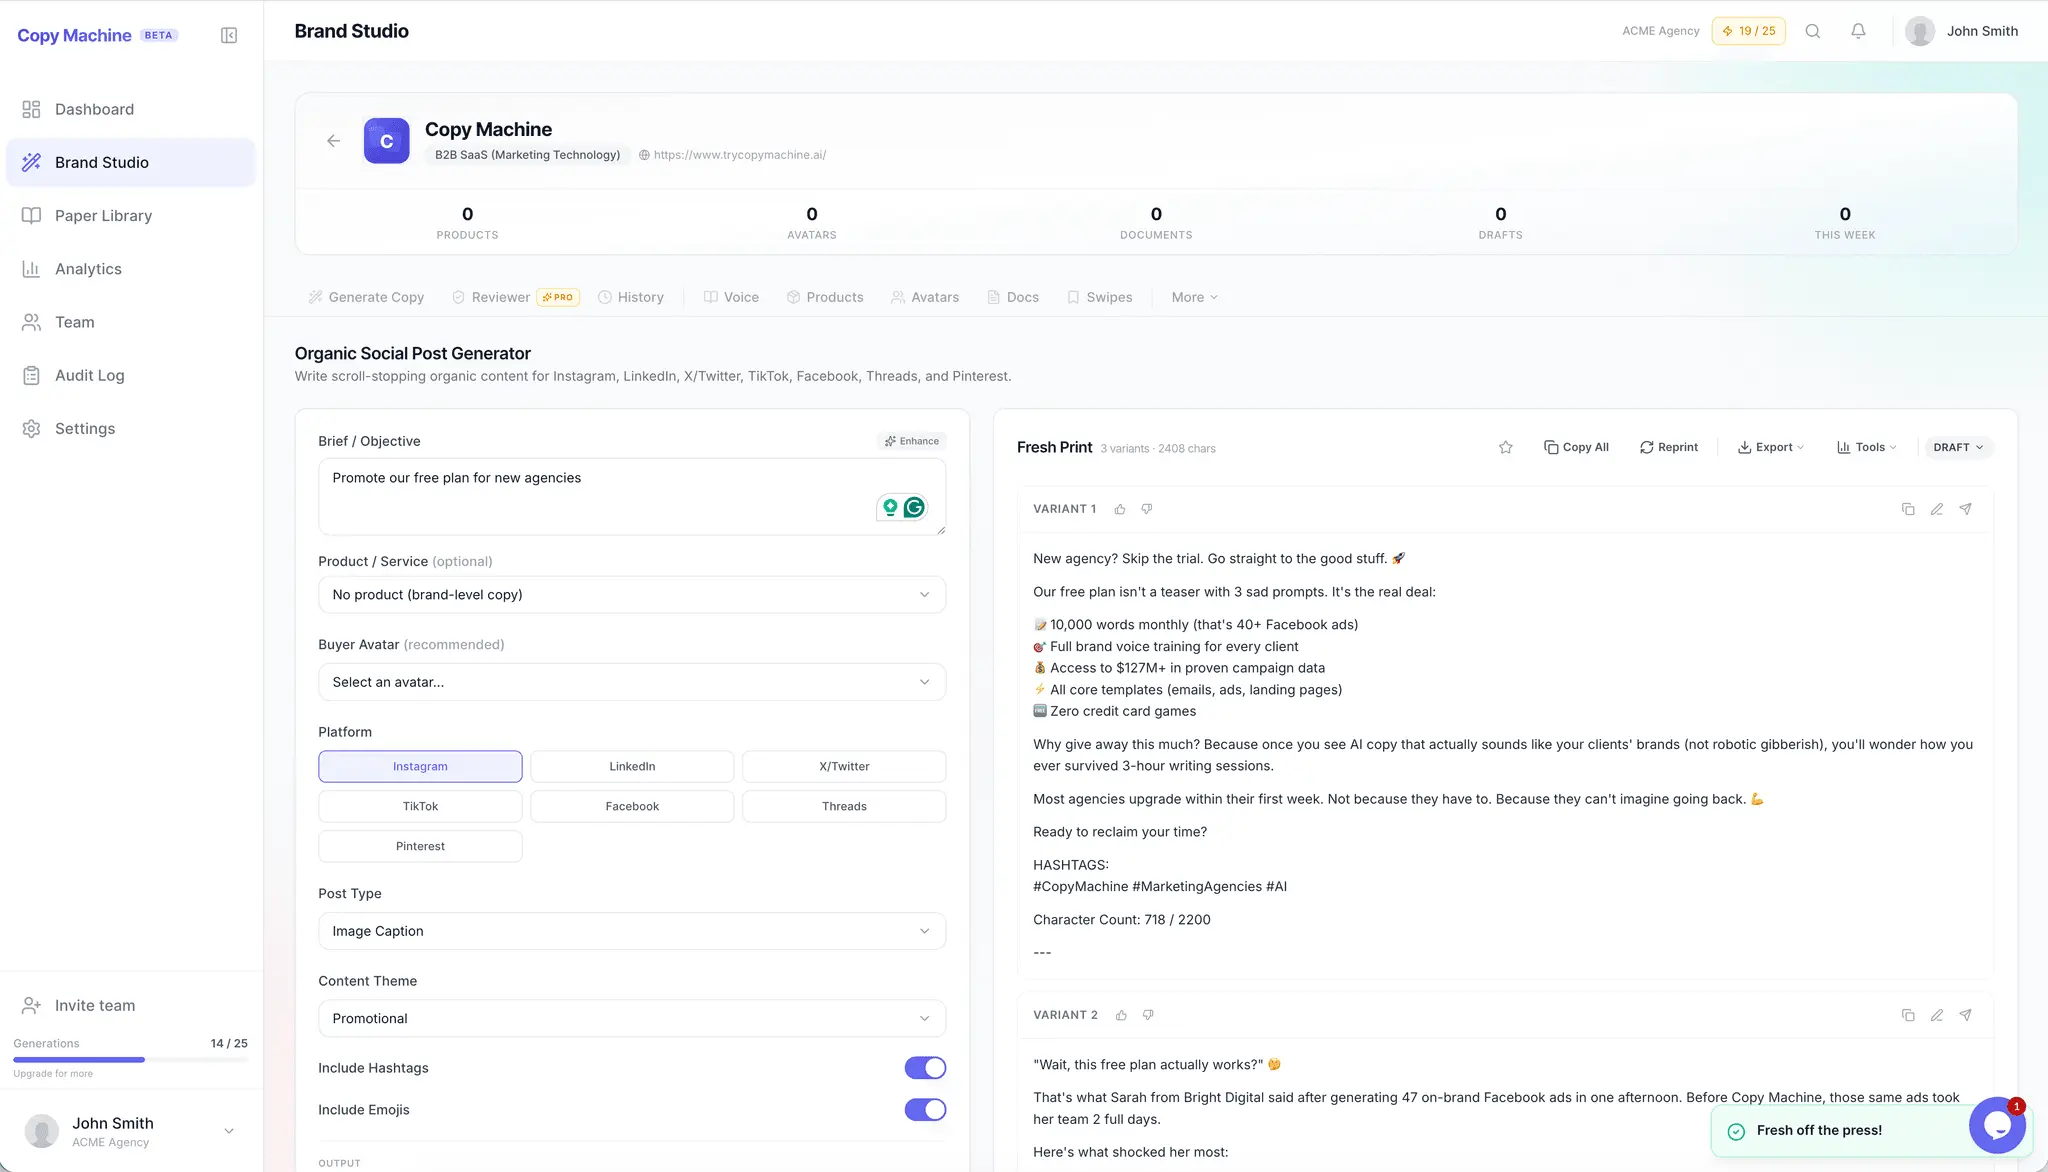The height and width of the screenshot is (1172, 2048).
Task: Open the trycopymachine.ai website link
Action: (x=740, y=155)
